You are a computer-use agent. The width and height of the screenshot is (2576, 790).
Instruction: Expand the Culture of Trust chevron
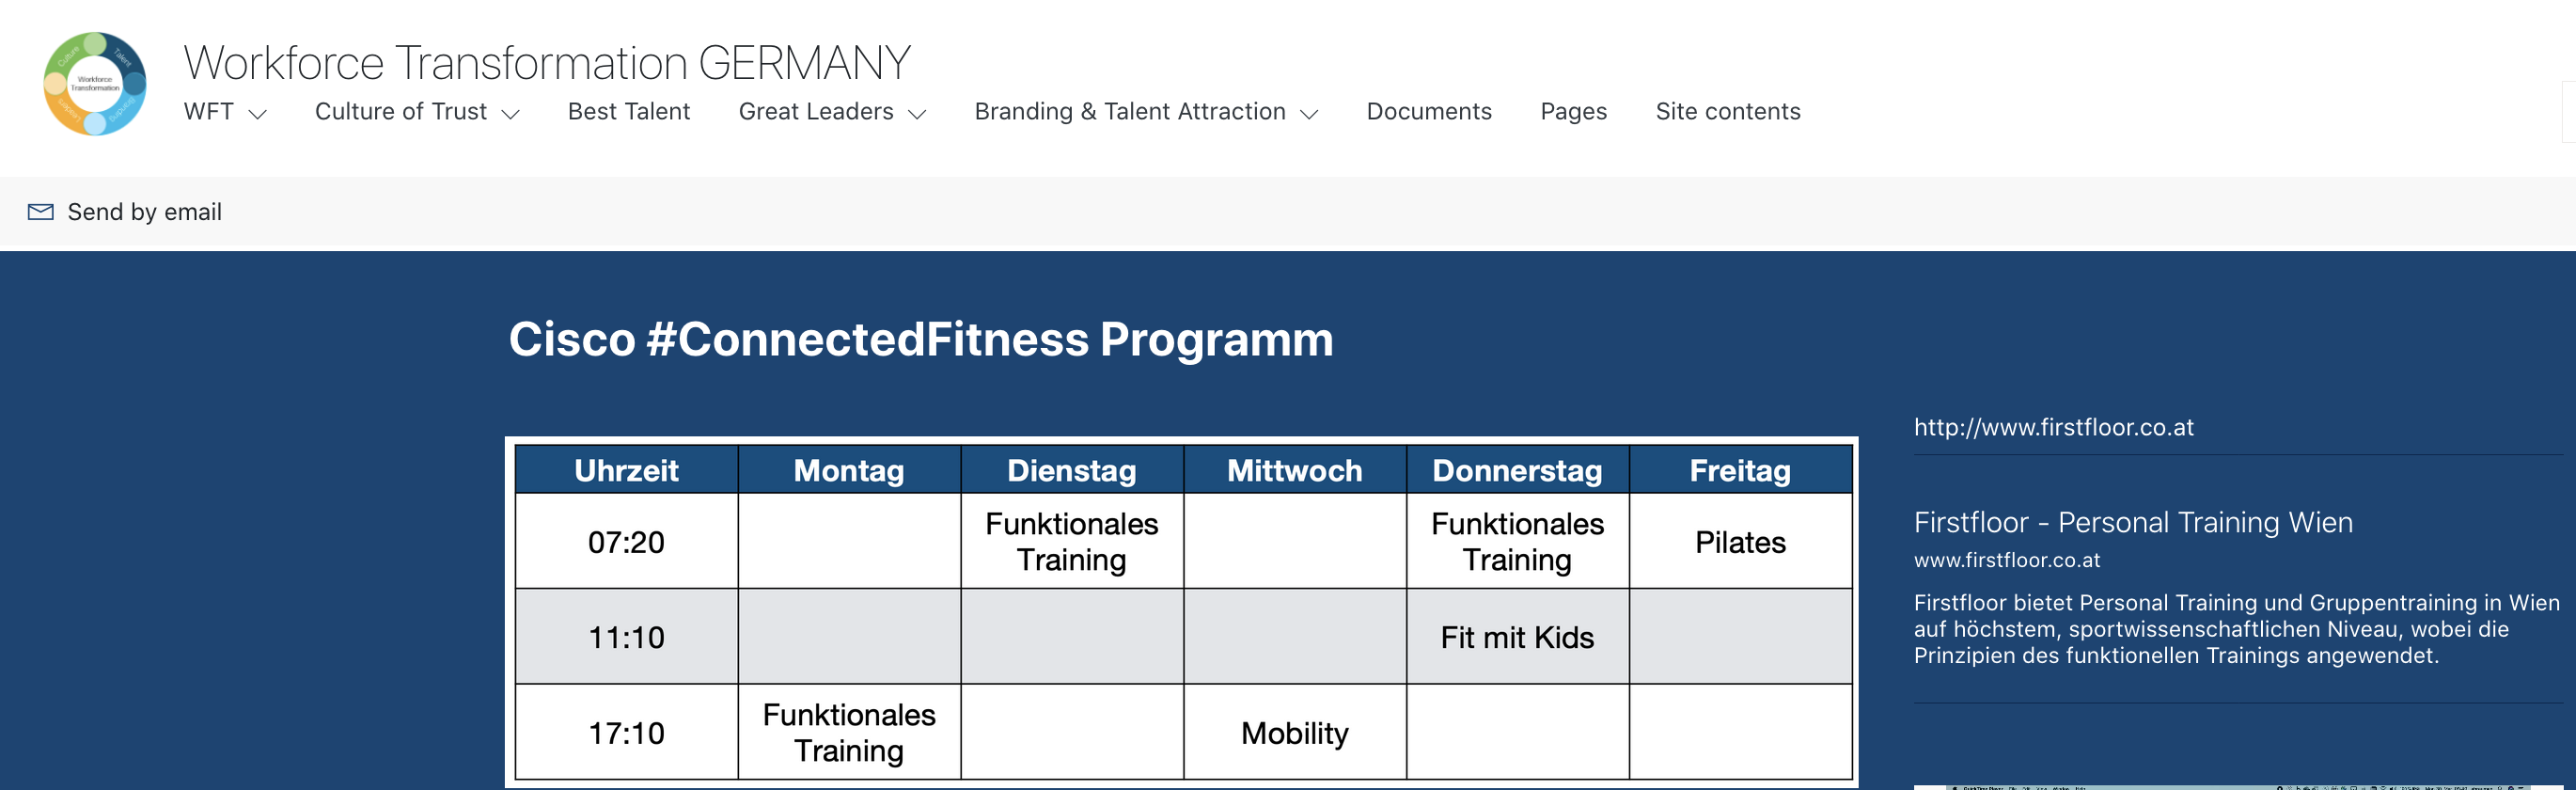pyautogui.click(x=510, y=114)
